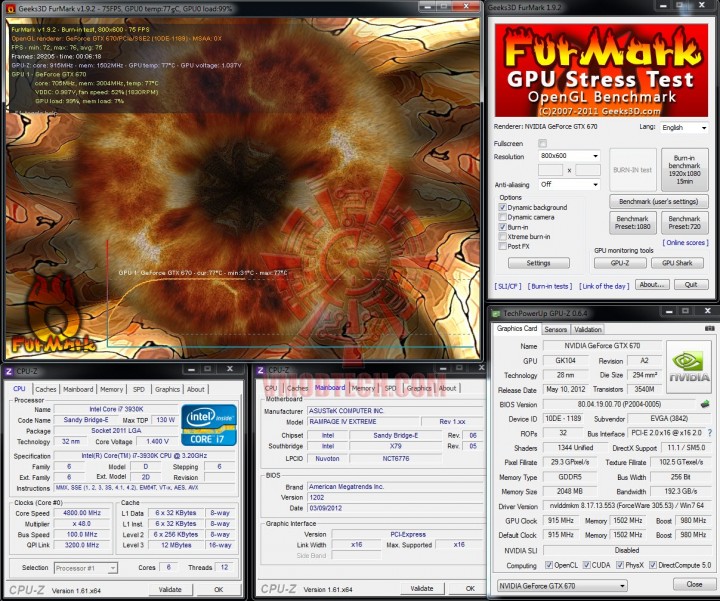Run Benchmark Preset:1080
Image resolution: width=720 pixels, height=601 pixels.
tap(633, 223)
